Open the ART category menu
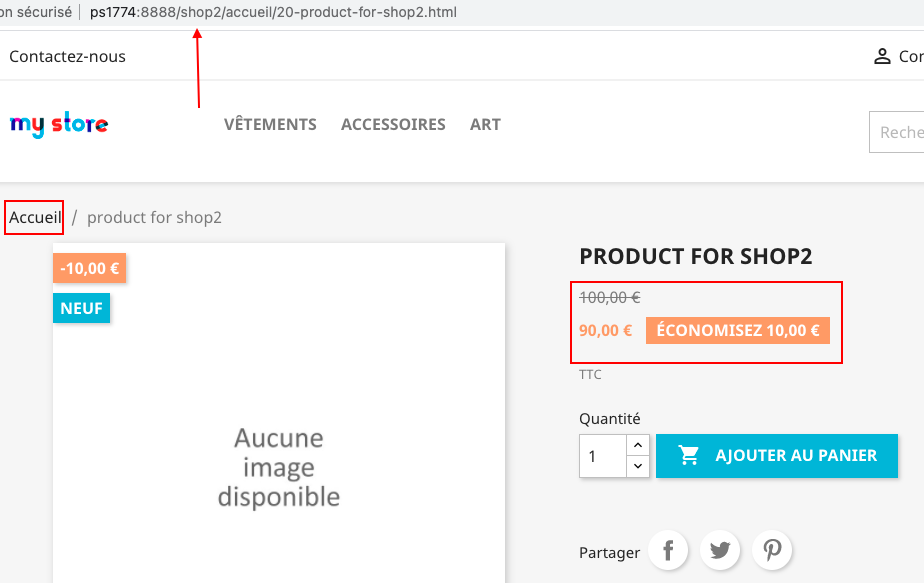This screenshot has height=583, width=924. 485,124
